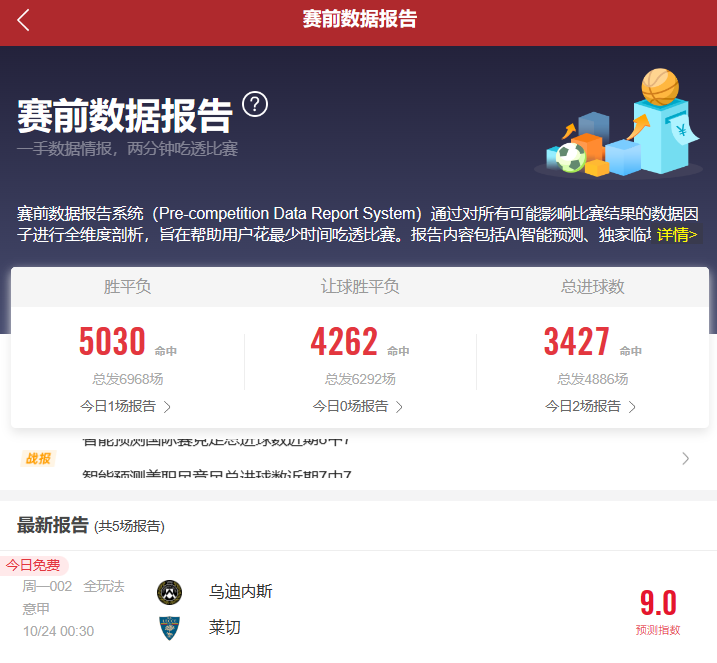Click 总发4886场 text
Viewport: 717px width, 663px height.
coord(593,379)
